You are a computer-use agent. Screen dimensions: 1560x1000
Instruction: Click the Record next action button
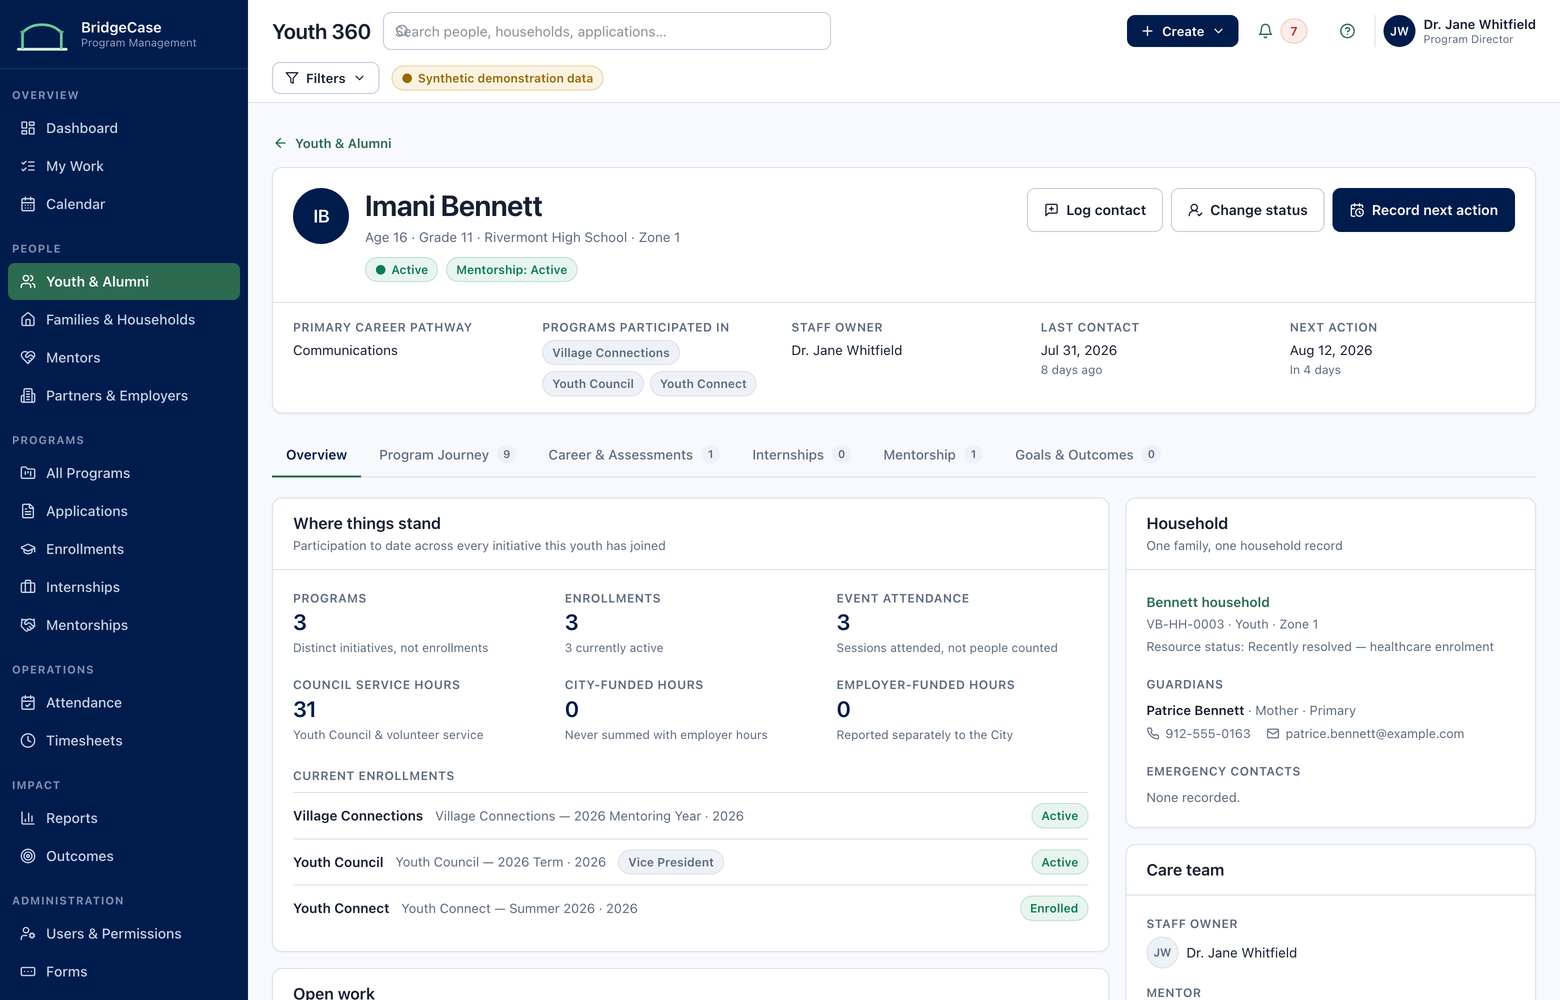click(x=1423, y=210)
